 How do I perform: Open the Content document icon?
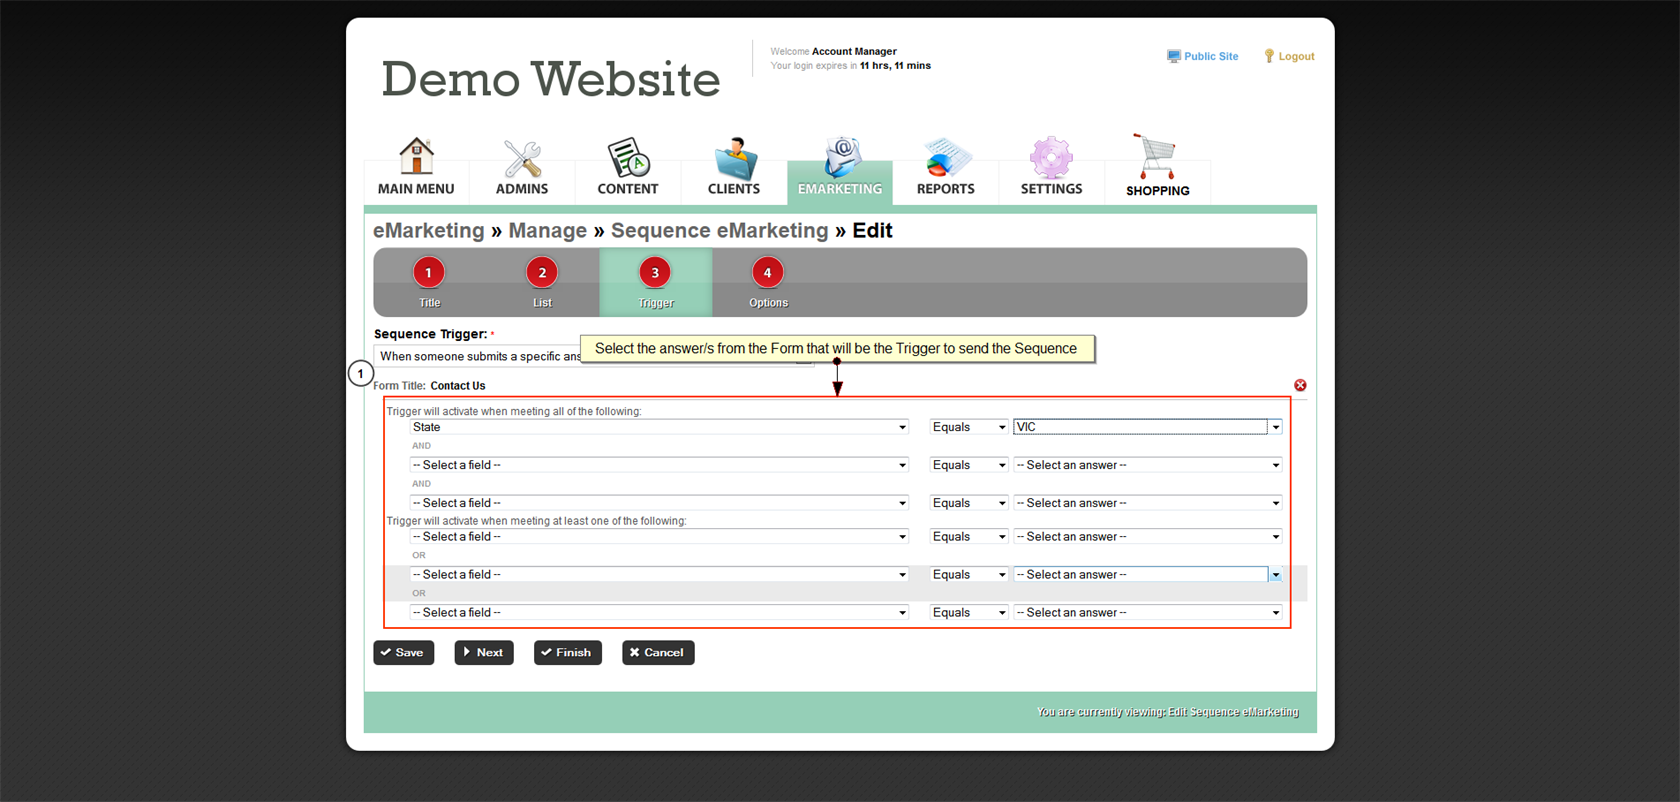coord(628,158)
